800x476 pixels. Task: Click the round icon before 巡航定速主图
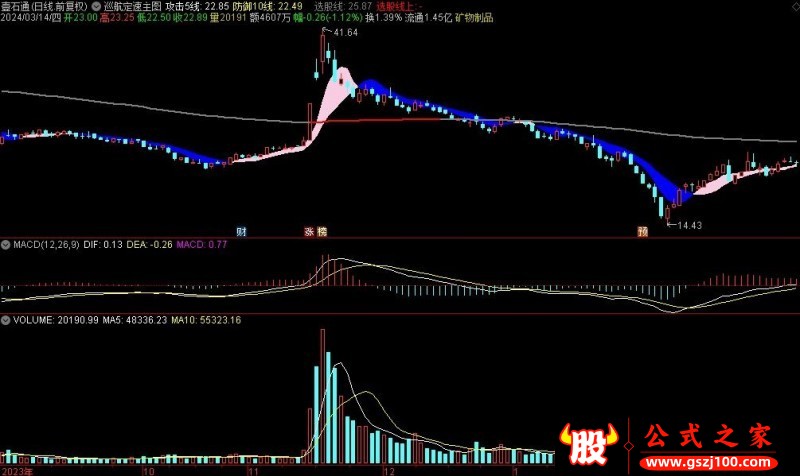(95, 5)
